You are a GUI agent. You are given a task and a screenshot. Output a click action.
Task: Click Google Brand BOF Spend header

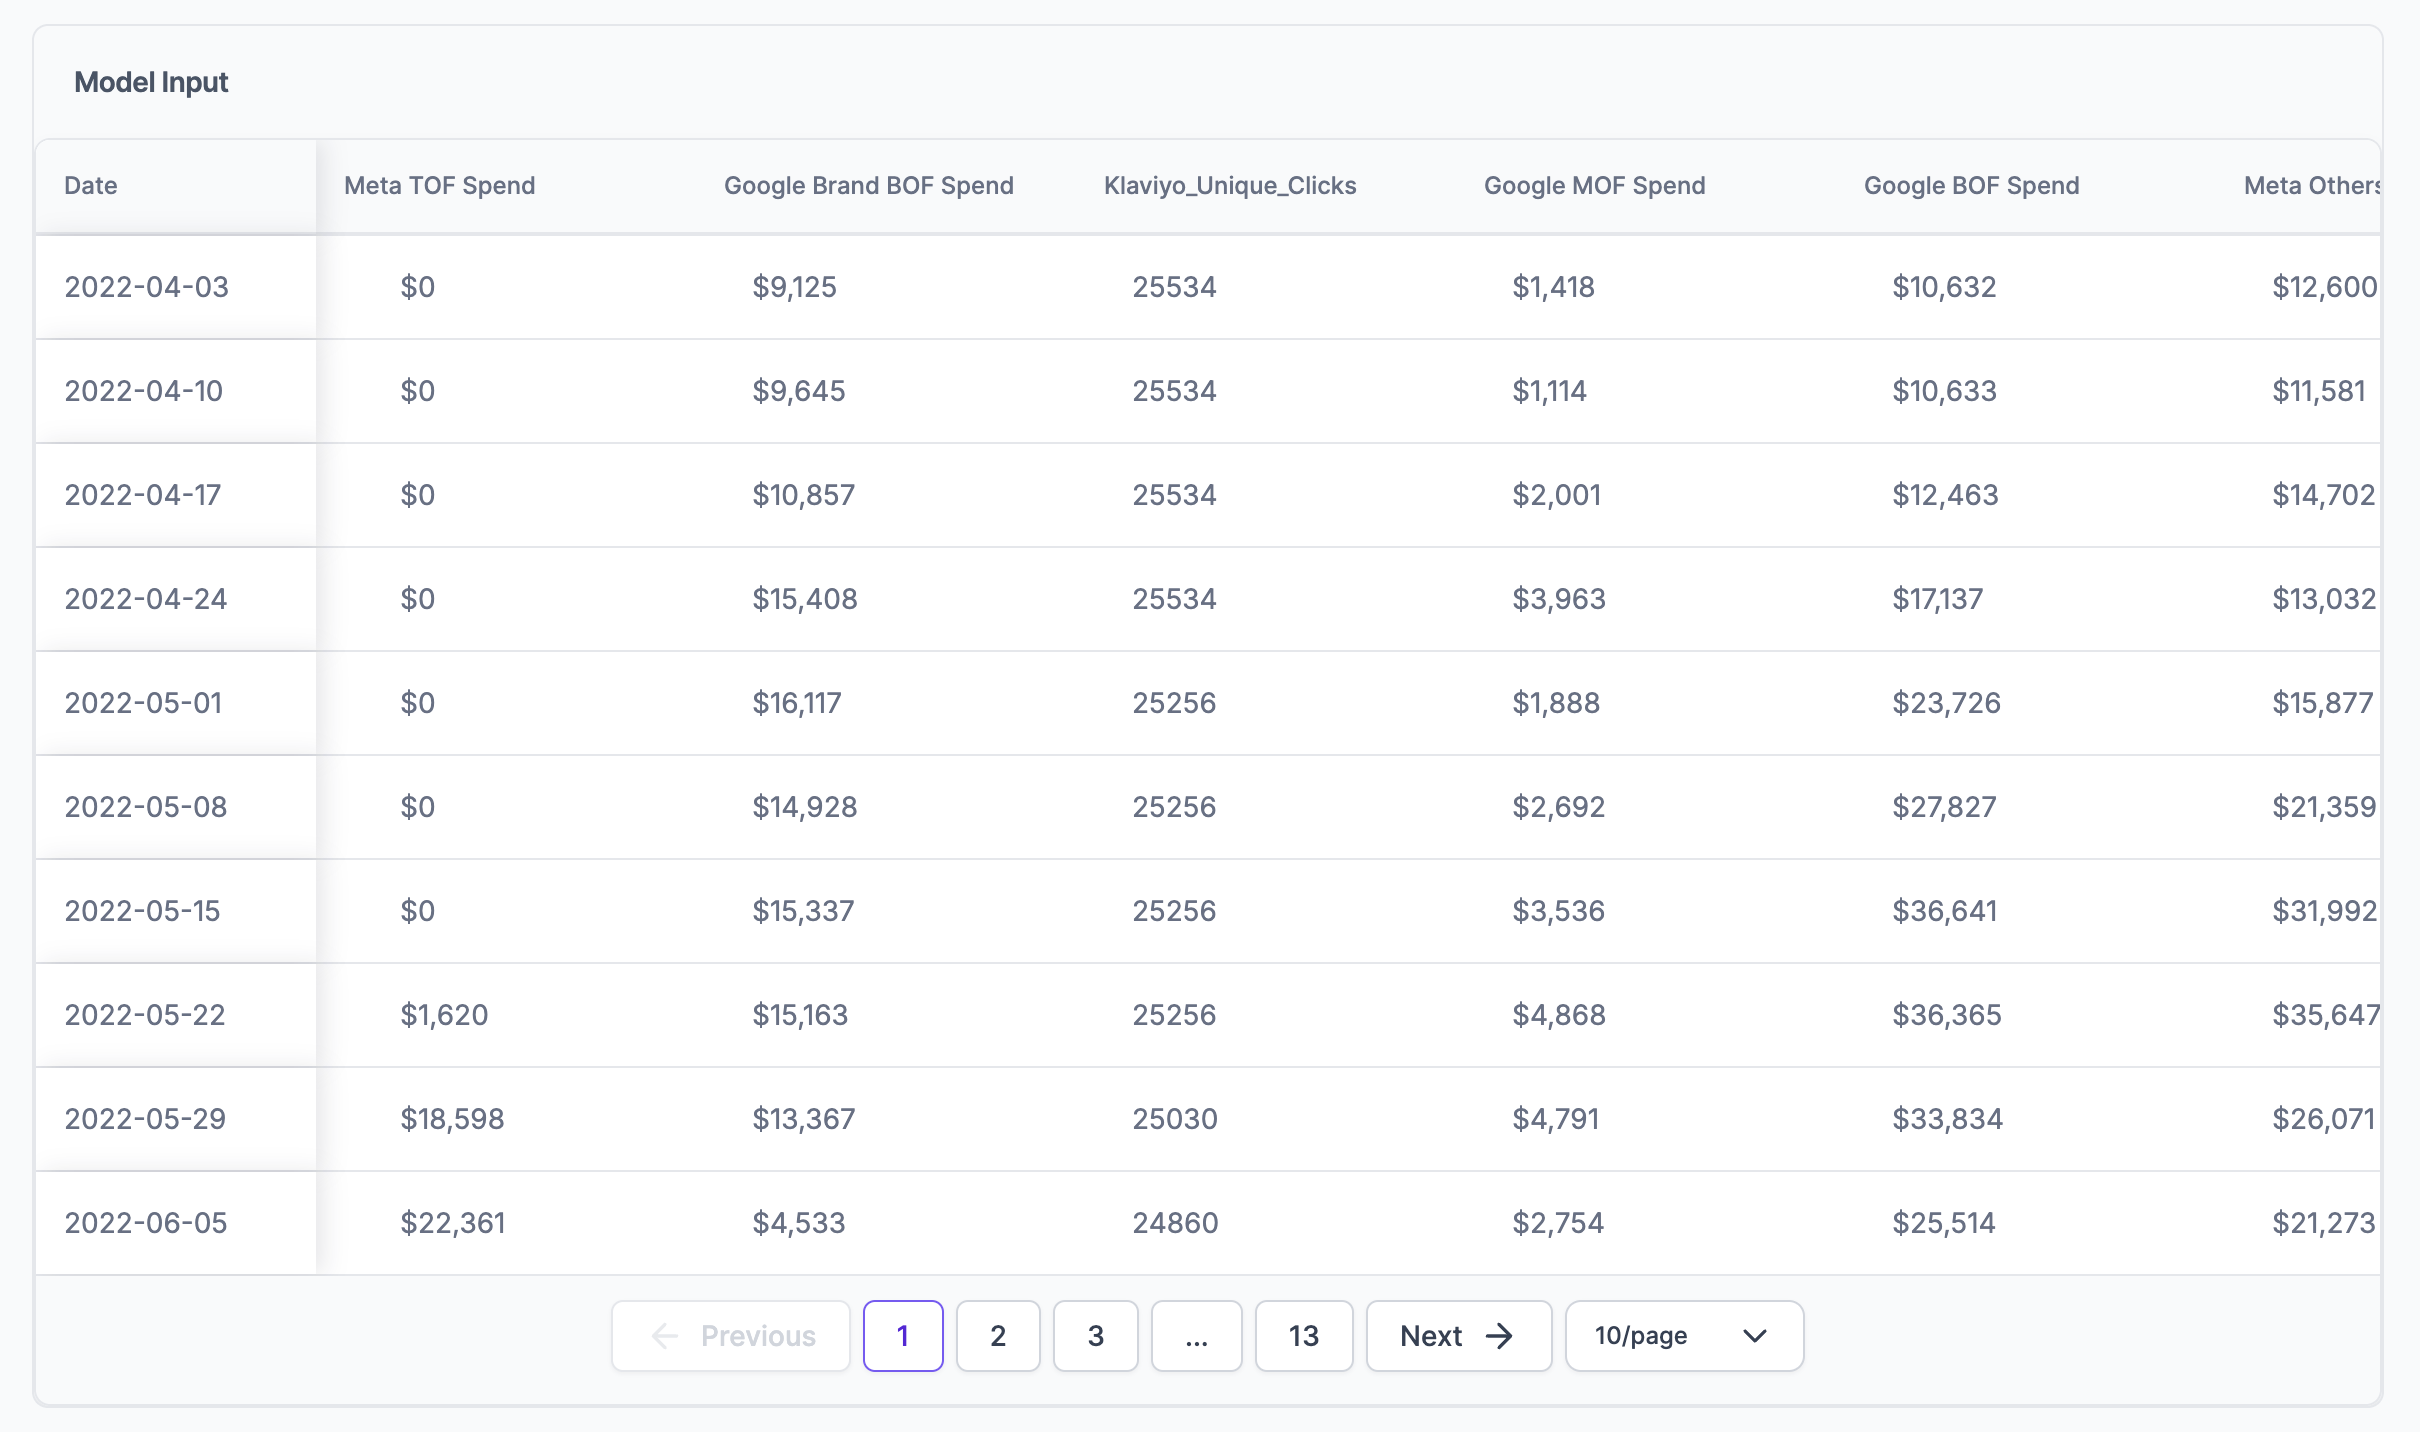(868, 186)
